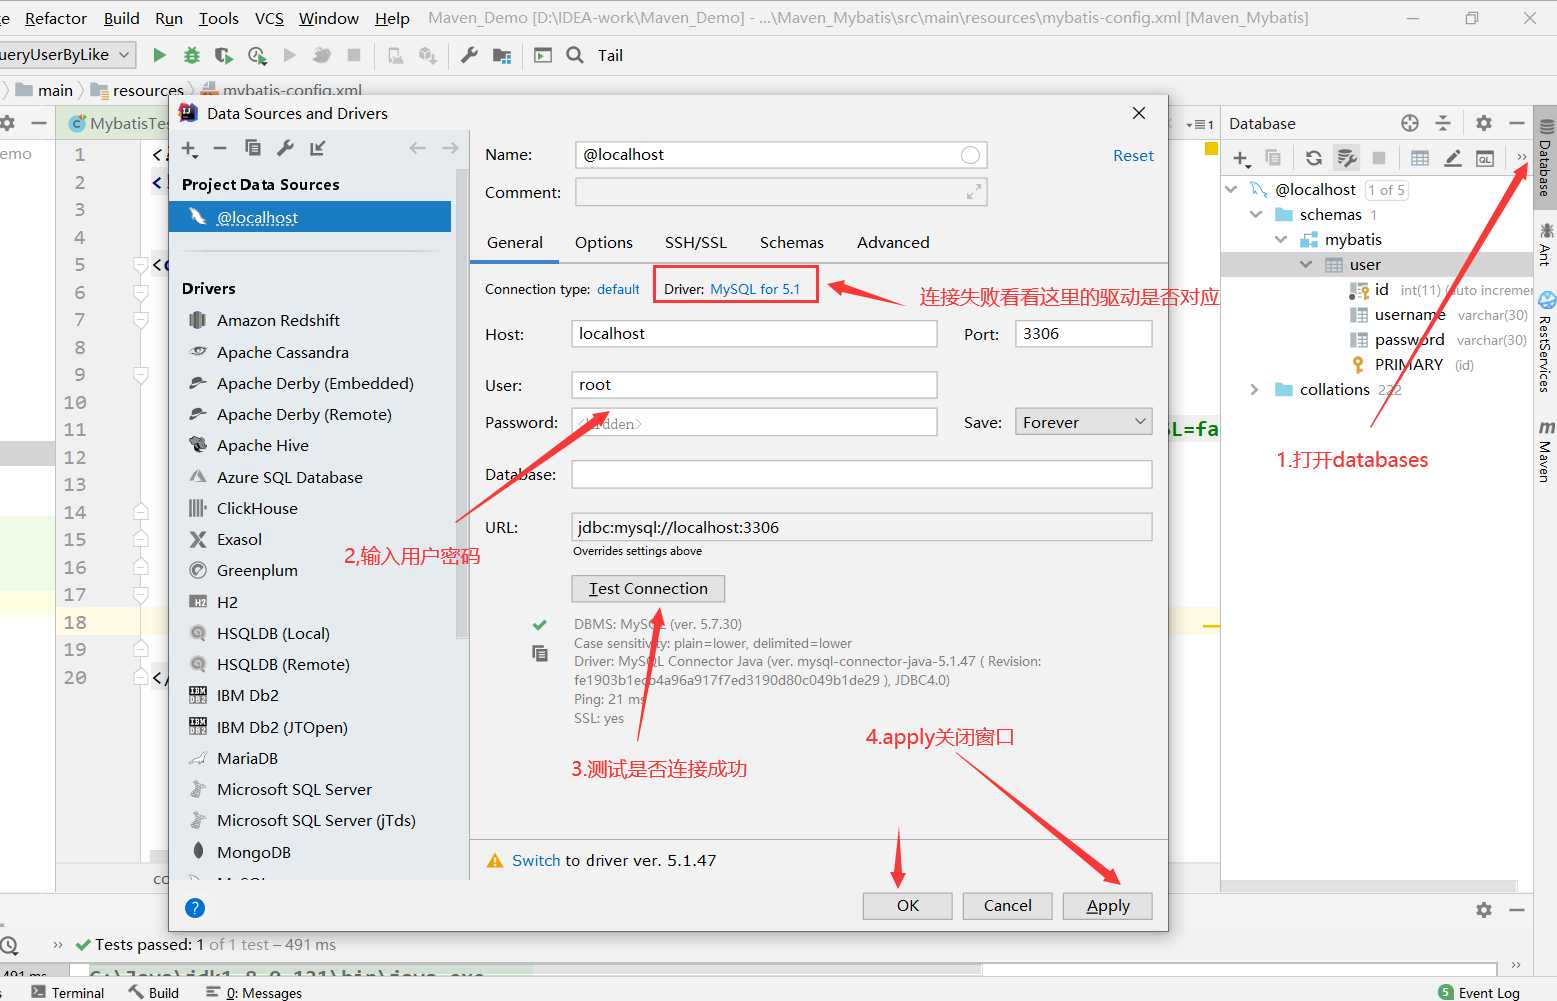
Task: Open the run configuration dropdown QueryUserByLike
Action: (66, 55)
